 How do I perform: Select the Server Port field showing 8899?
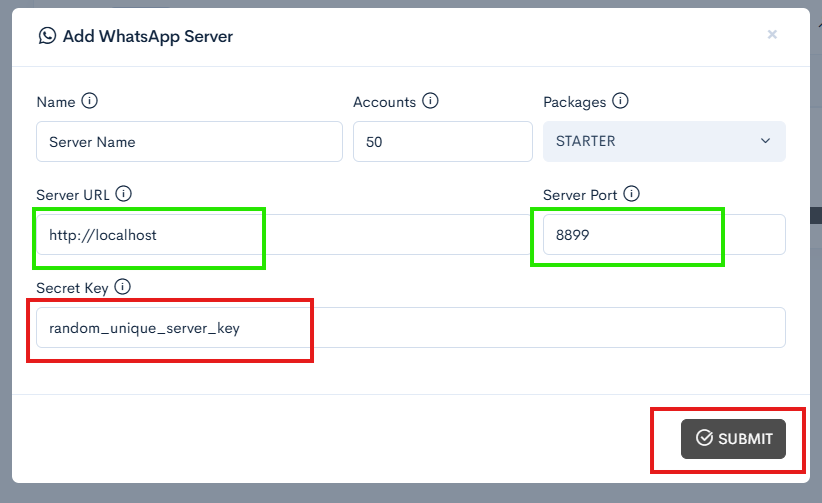pos(657,235)
